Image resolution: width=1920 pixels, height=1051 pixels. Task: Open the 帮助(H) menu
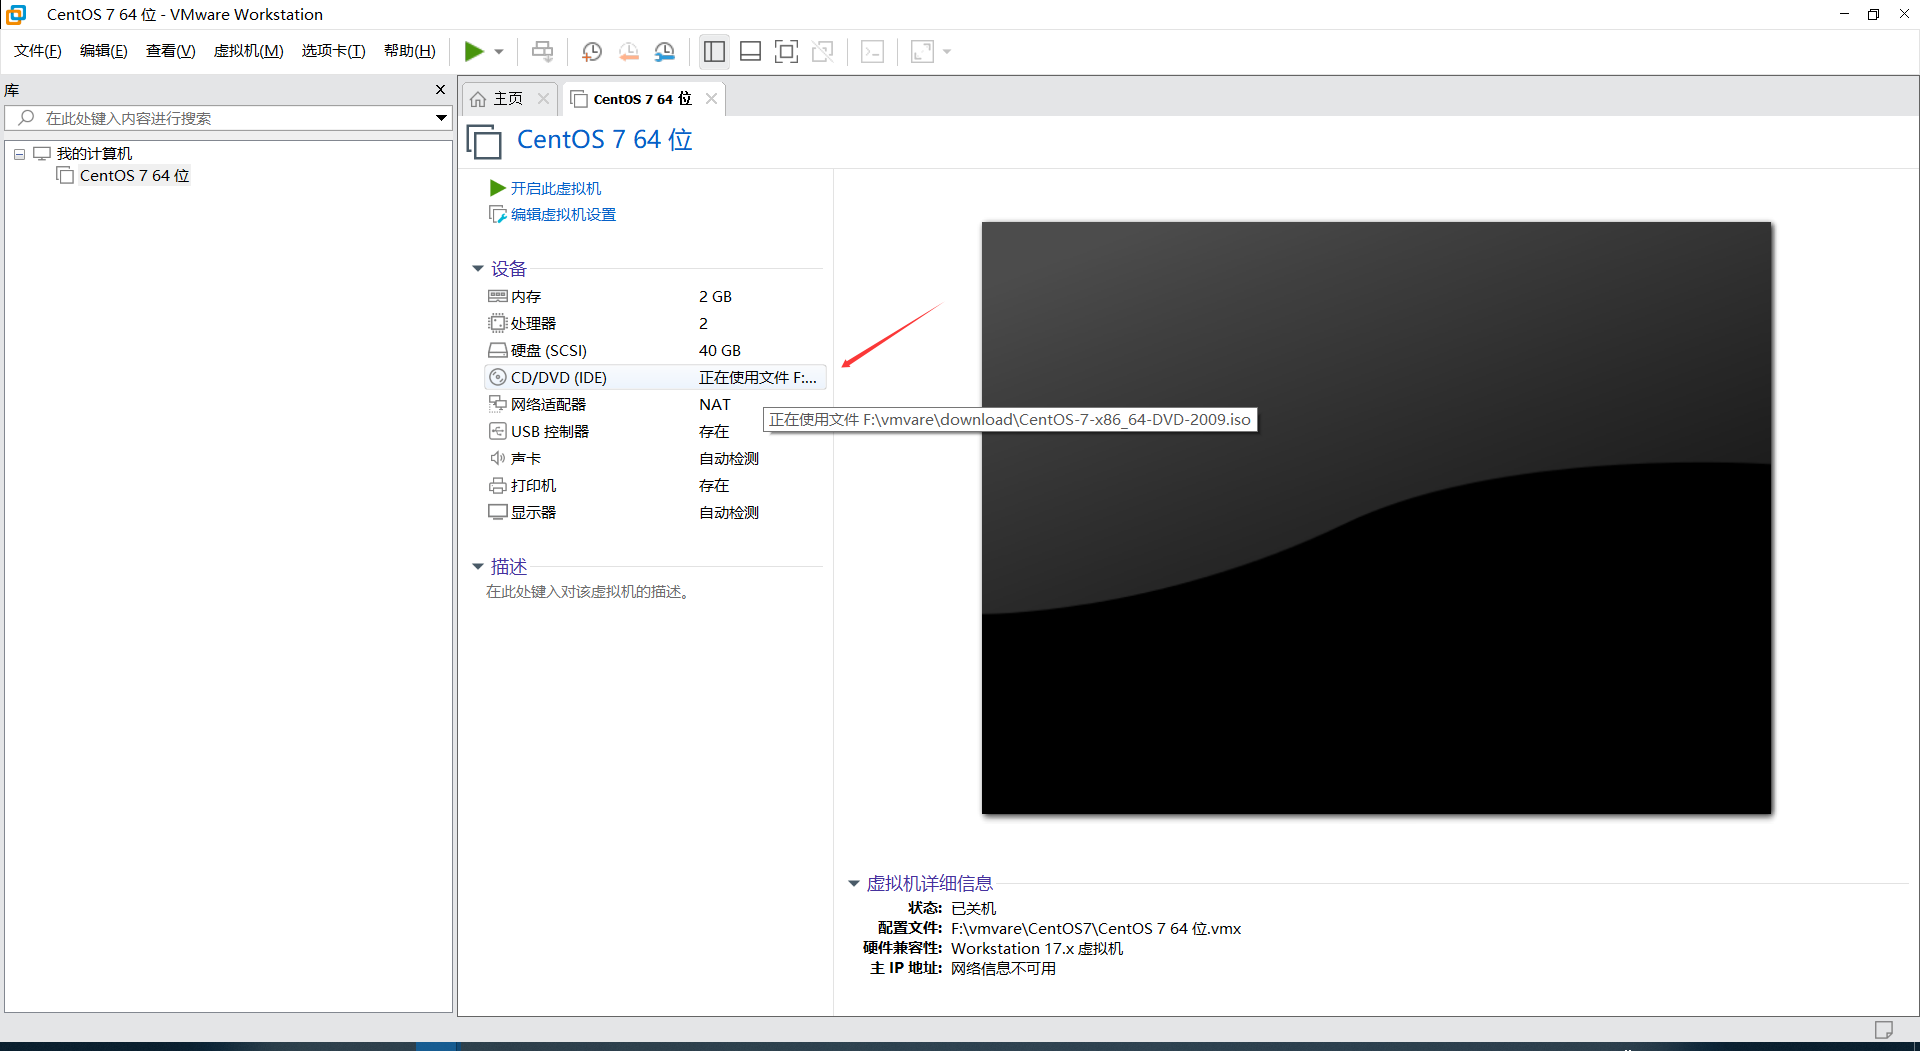pos(410,51)
